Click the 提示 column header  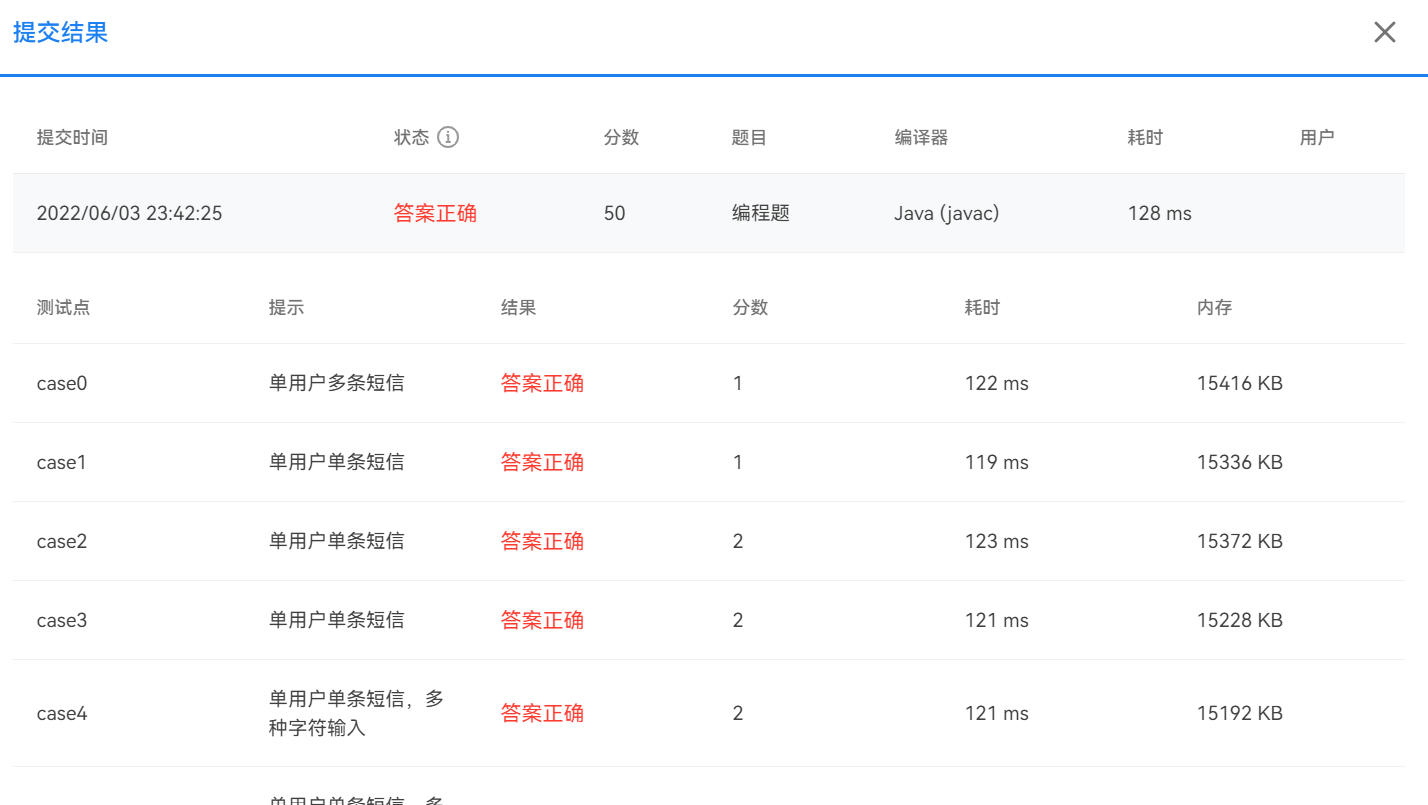pos(286,307)
